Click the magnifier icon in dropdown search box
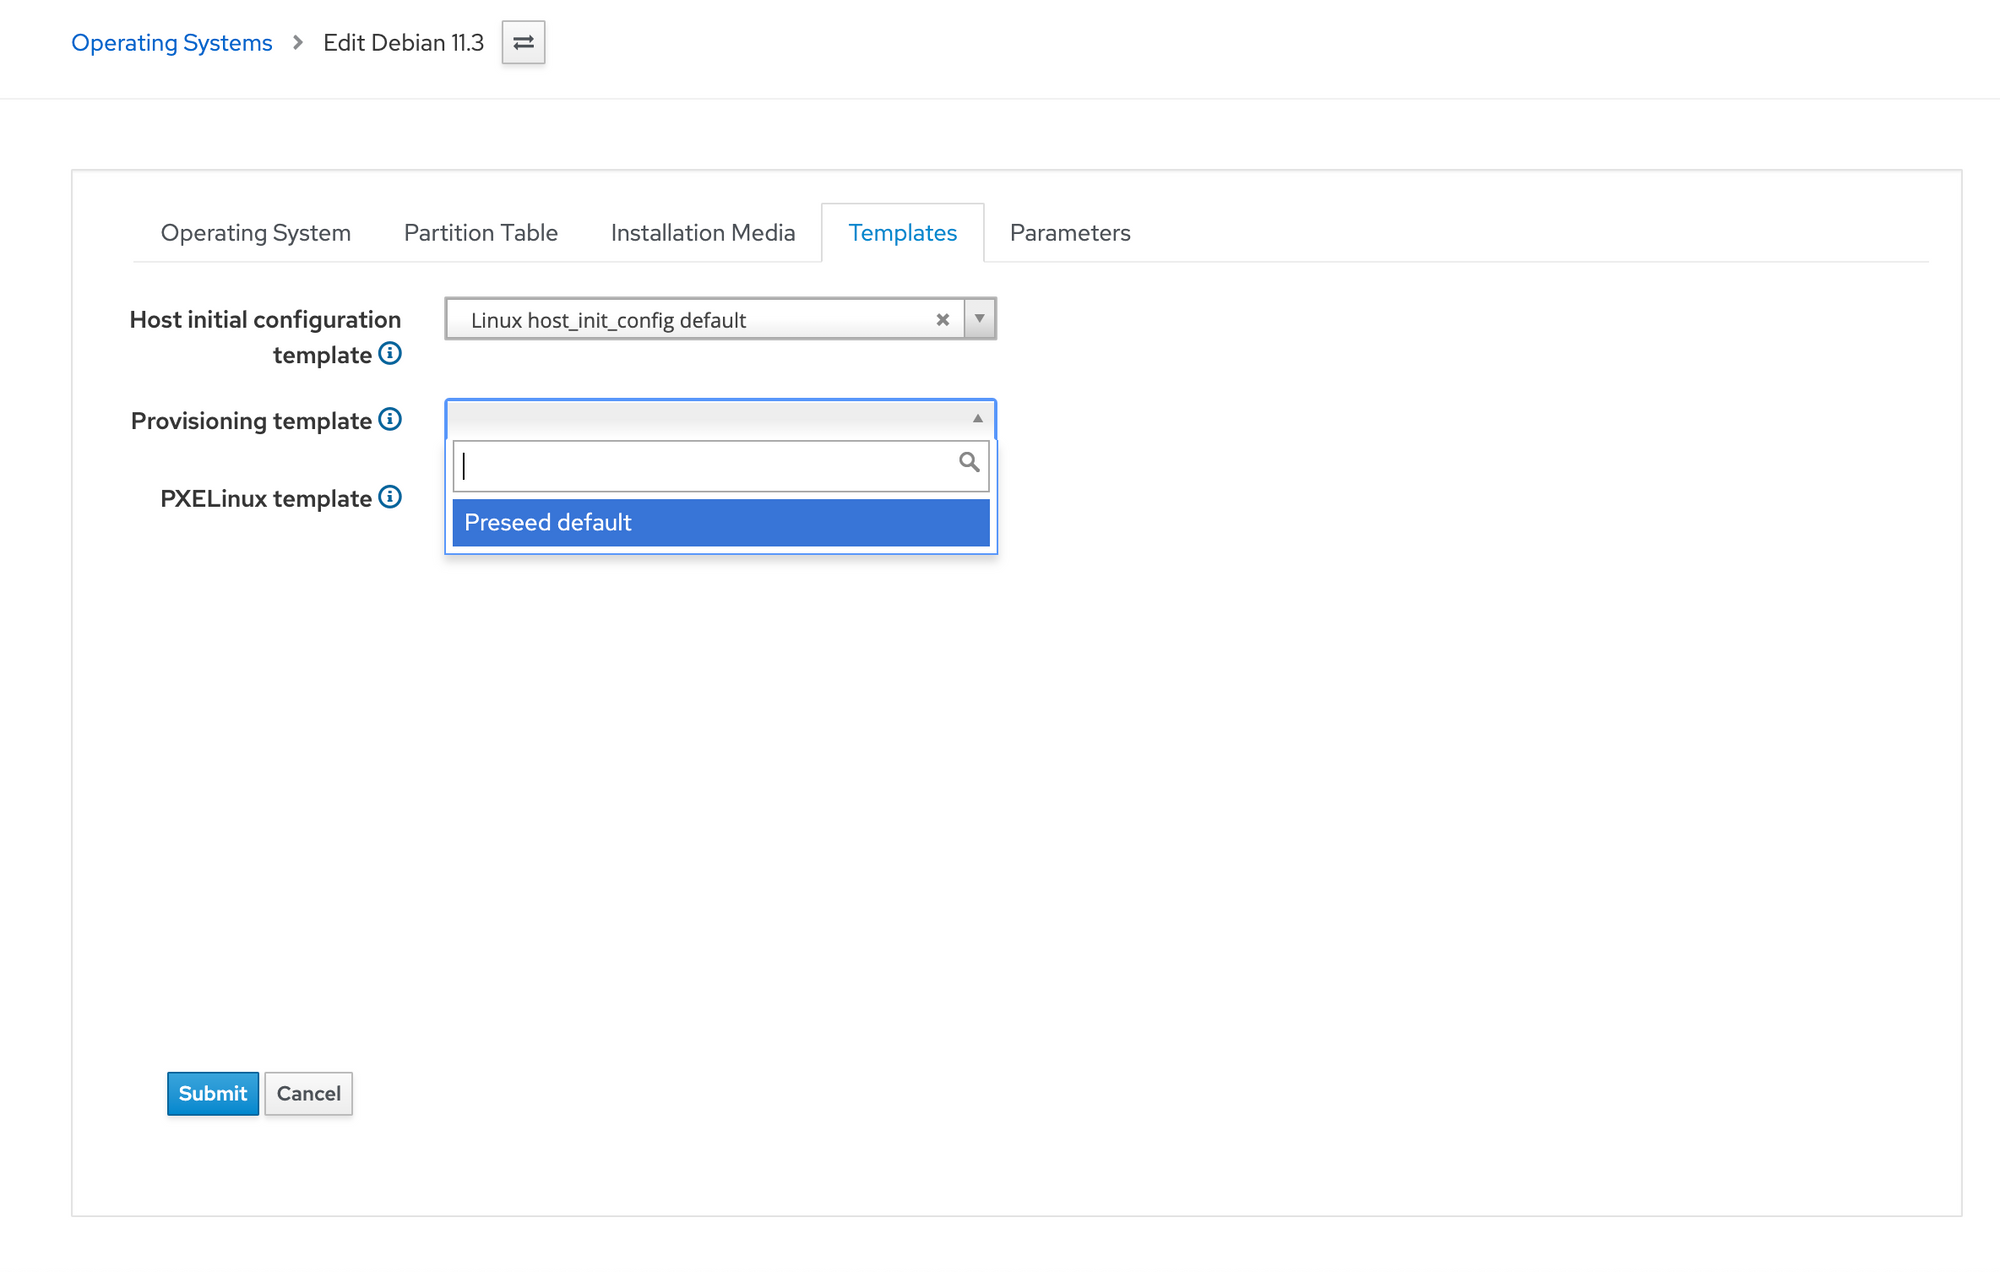 click(968, 463)
